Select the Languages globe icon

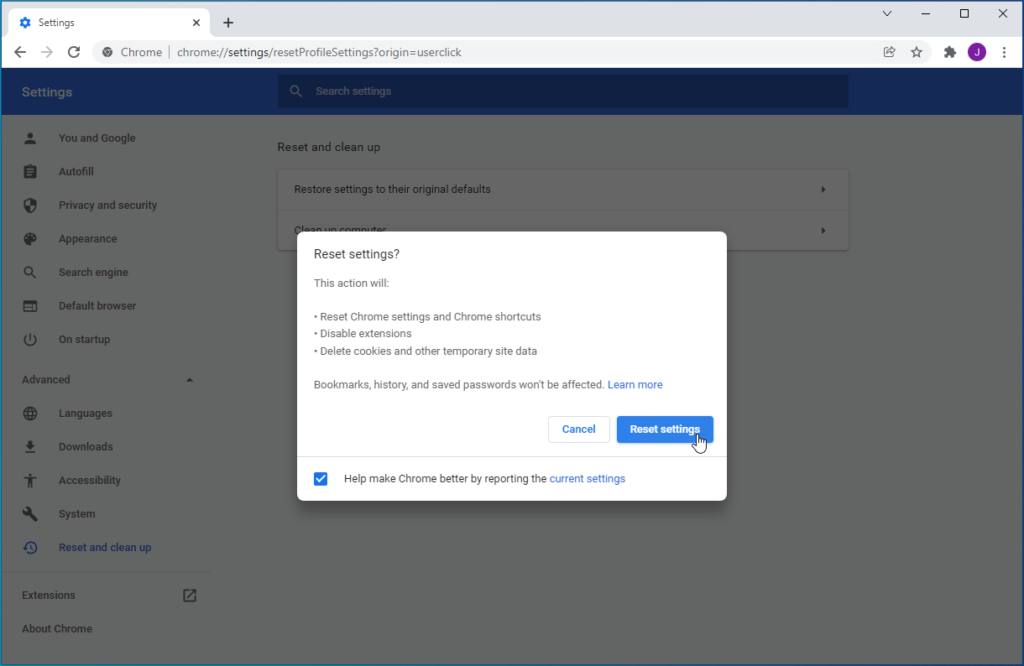coord(30,413)
